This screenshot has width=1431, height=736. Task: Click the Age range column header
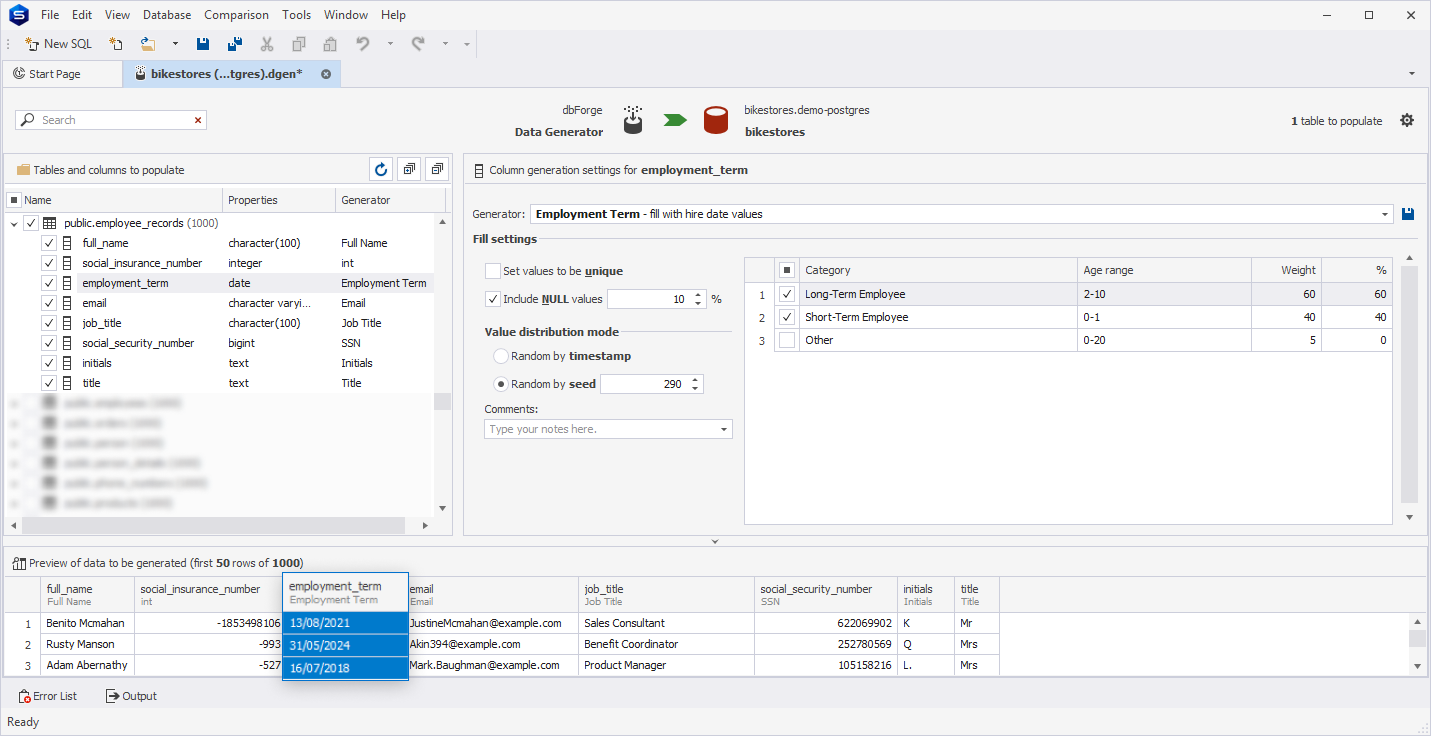1164,270
